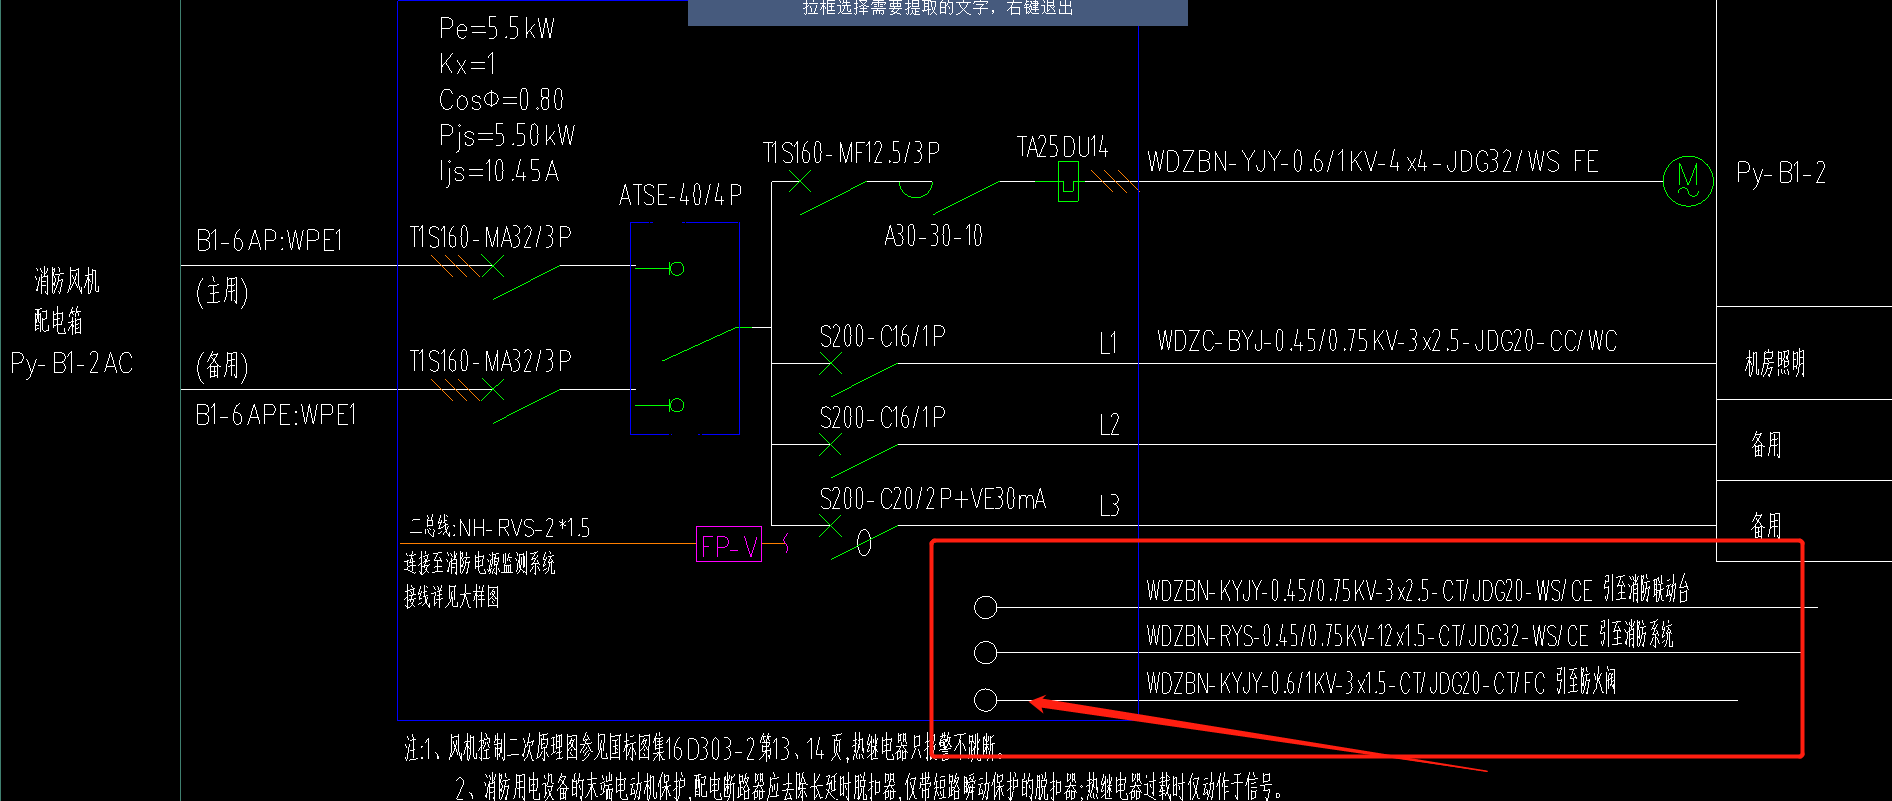
Task: Click lower T1S160-MA32/3P label on backup supply
Action: (x=490, y=361)
